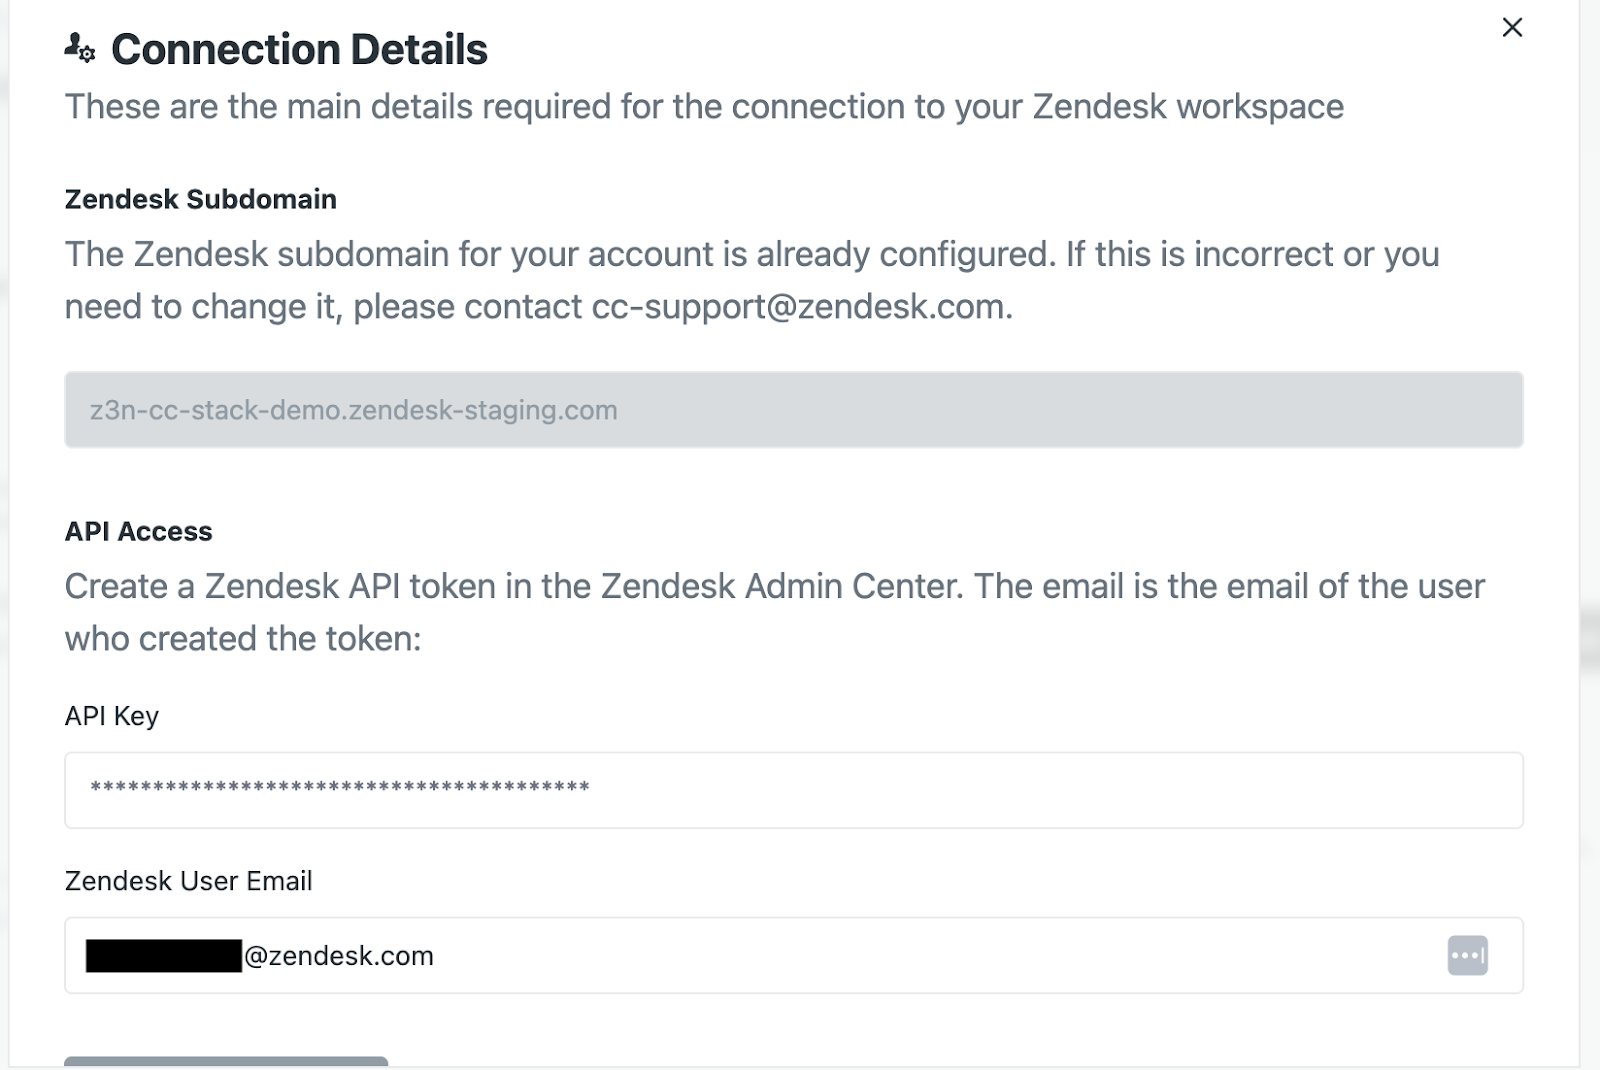This screenshot has height=1070, width=1600.
Task: Click the API Key input field
Action: pyautogui.click(x=793, y=790)
